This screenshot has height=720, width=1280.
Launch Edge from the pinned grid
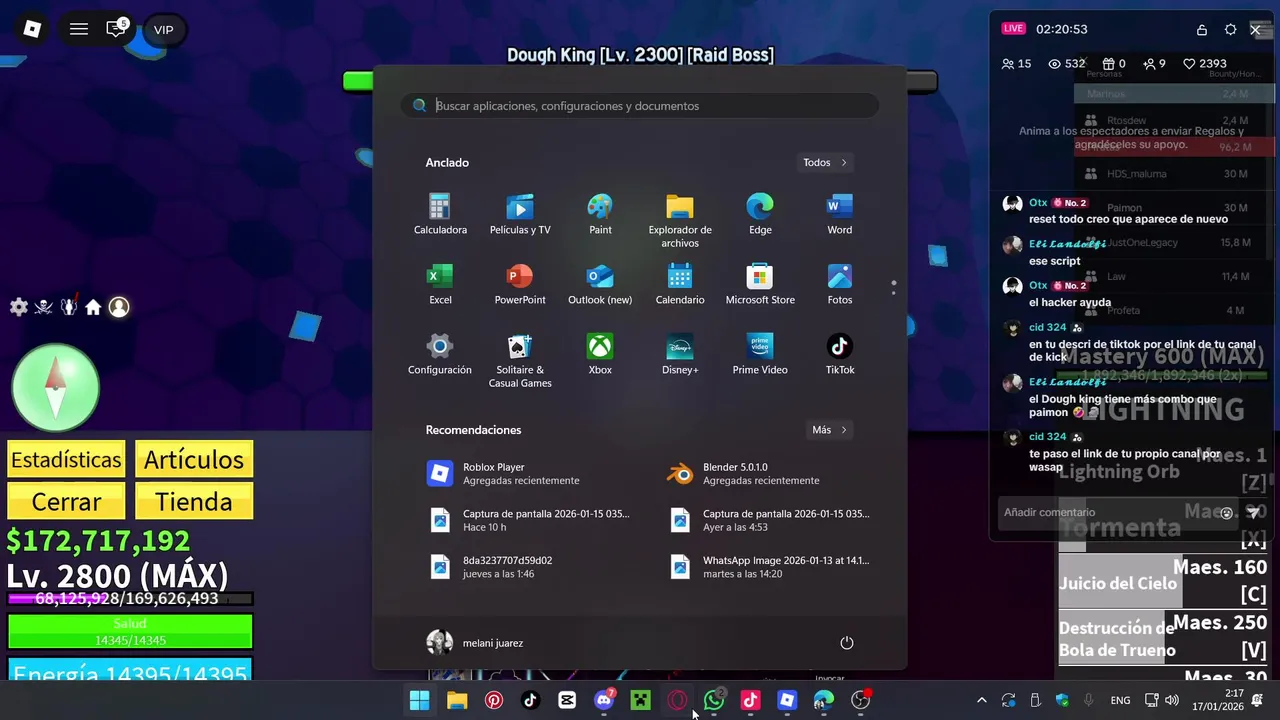click(x=760, y=215)
